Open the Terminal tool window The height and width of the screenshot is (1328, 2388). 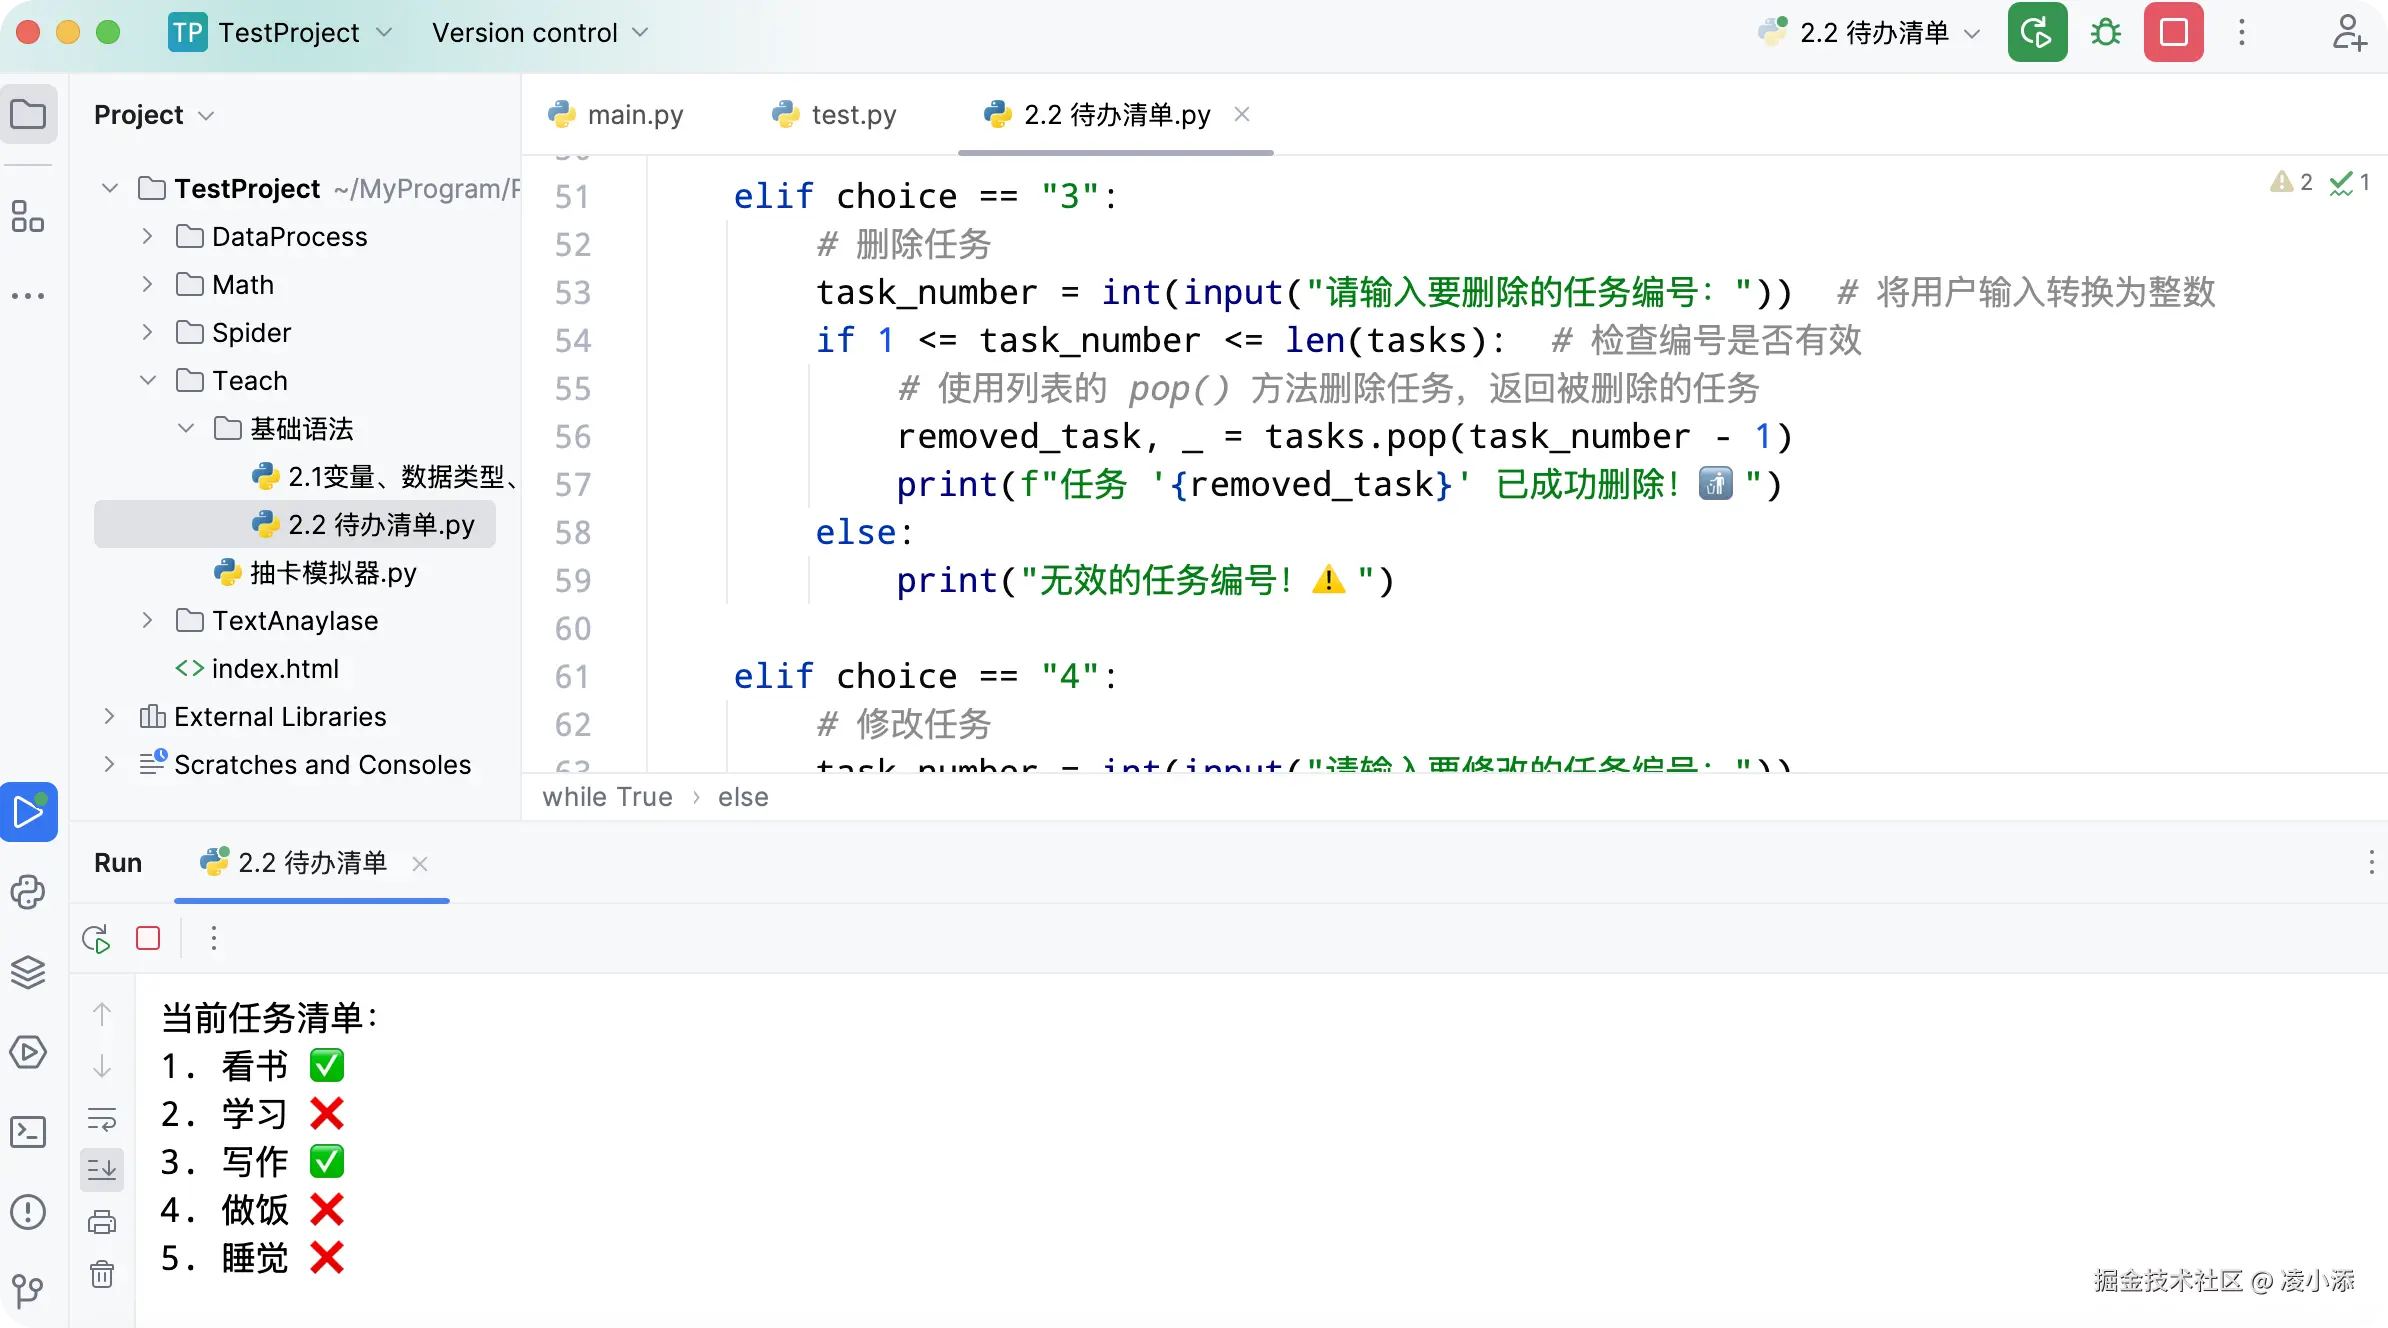point(28,1132)
